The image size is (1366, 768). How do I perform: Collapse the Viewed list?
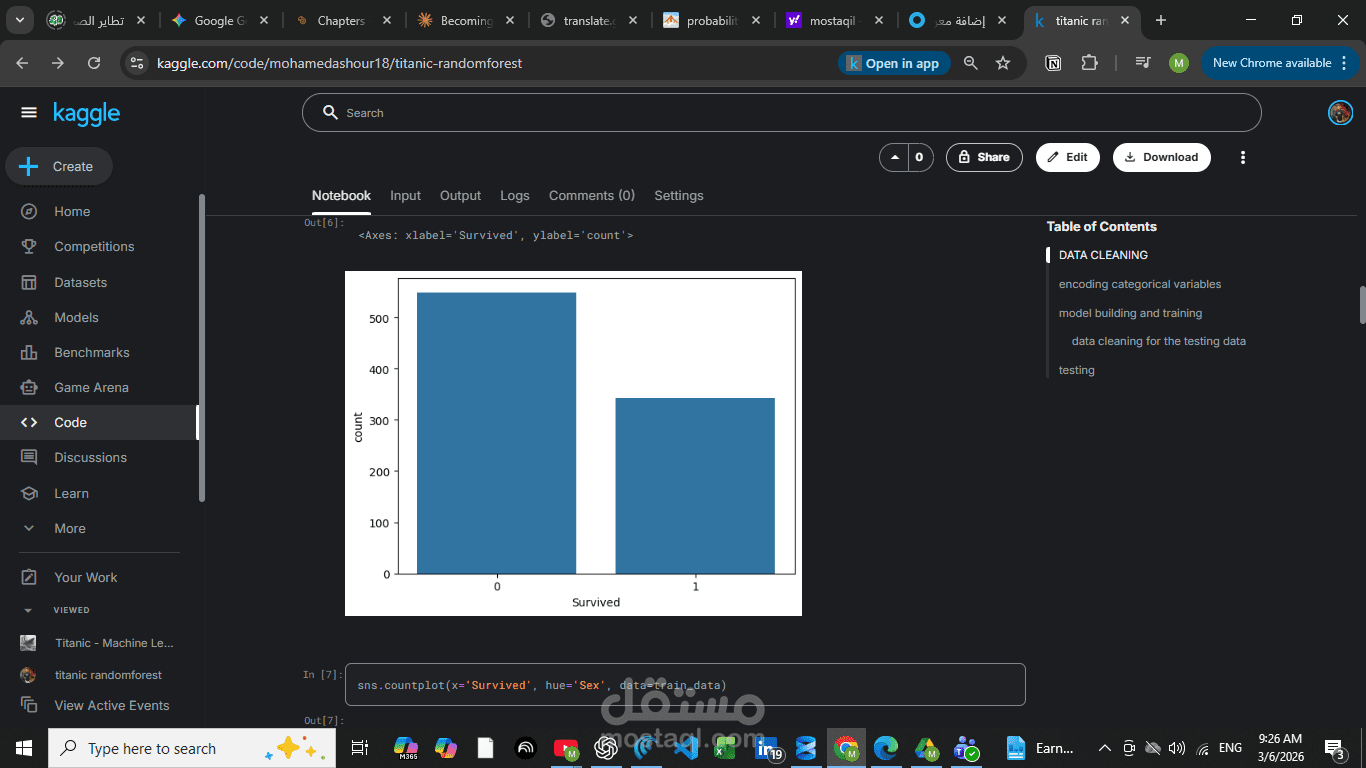coord(28,610)
